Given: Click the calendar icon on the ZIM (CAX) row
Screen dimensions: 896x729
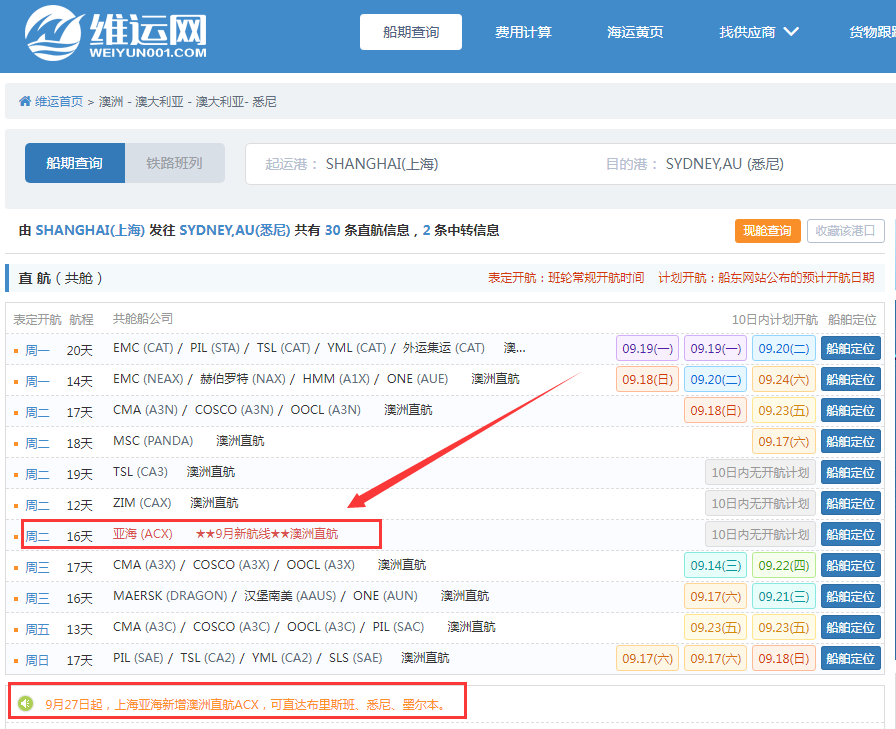Looking at the screenshot, I should [x=15, y=502].
